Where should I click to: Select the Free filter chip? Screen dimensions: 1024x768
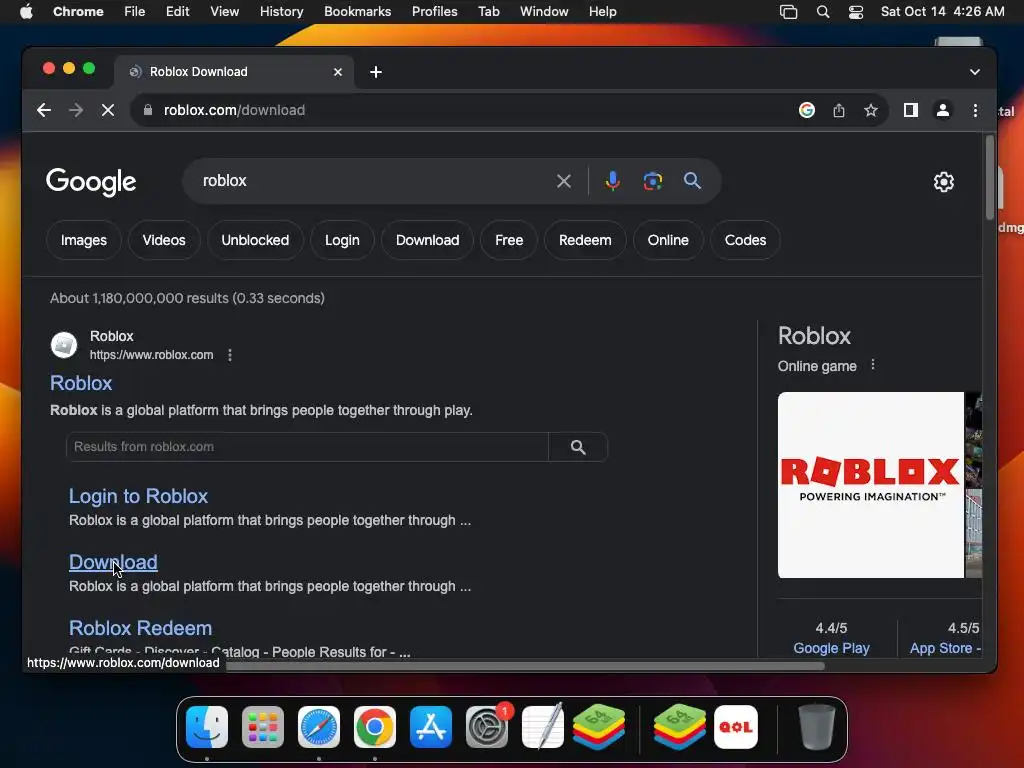tap(509, 240)
